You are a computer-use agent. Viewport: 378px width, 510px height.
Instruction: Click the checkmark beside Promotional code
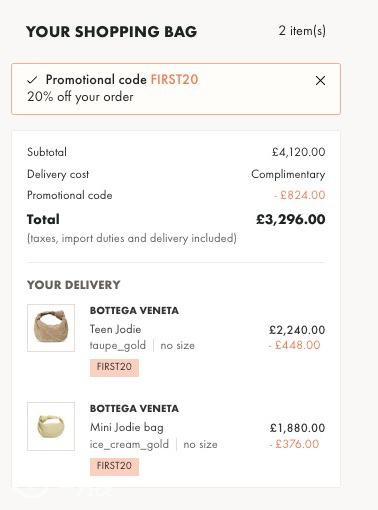pos(32,80)
